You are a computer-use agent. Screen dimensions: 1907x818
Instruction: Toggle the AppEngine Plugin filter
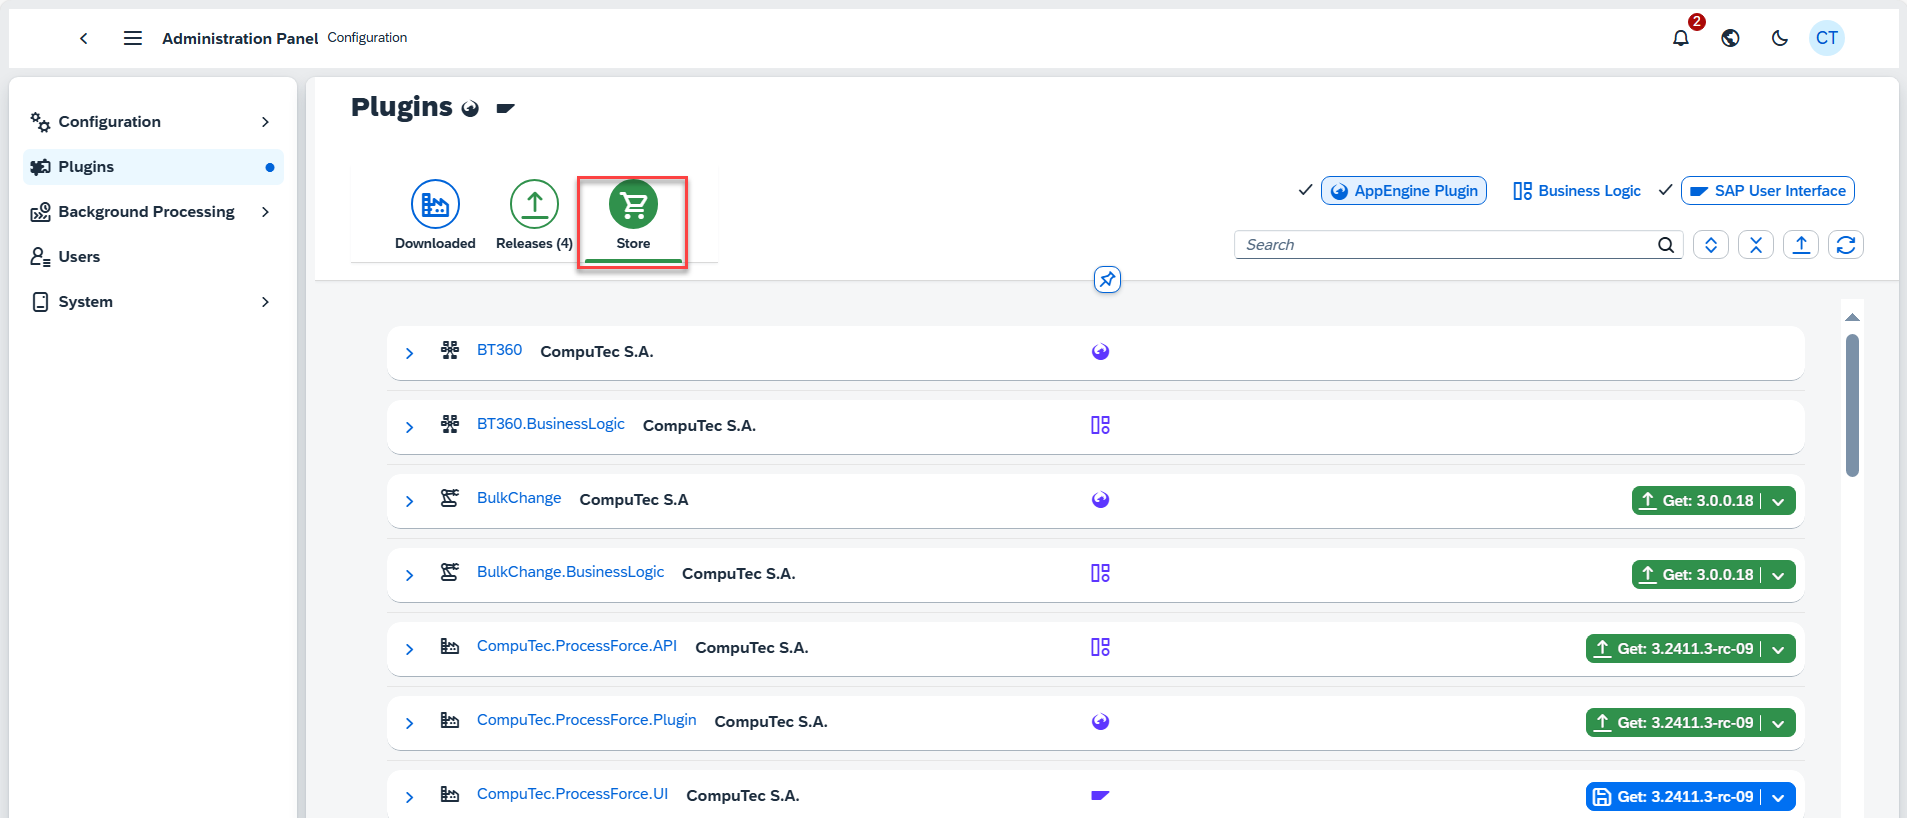[1403, 191]
